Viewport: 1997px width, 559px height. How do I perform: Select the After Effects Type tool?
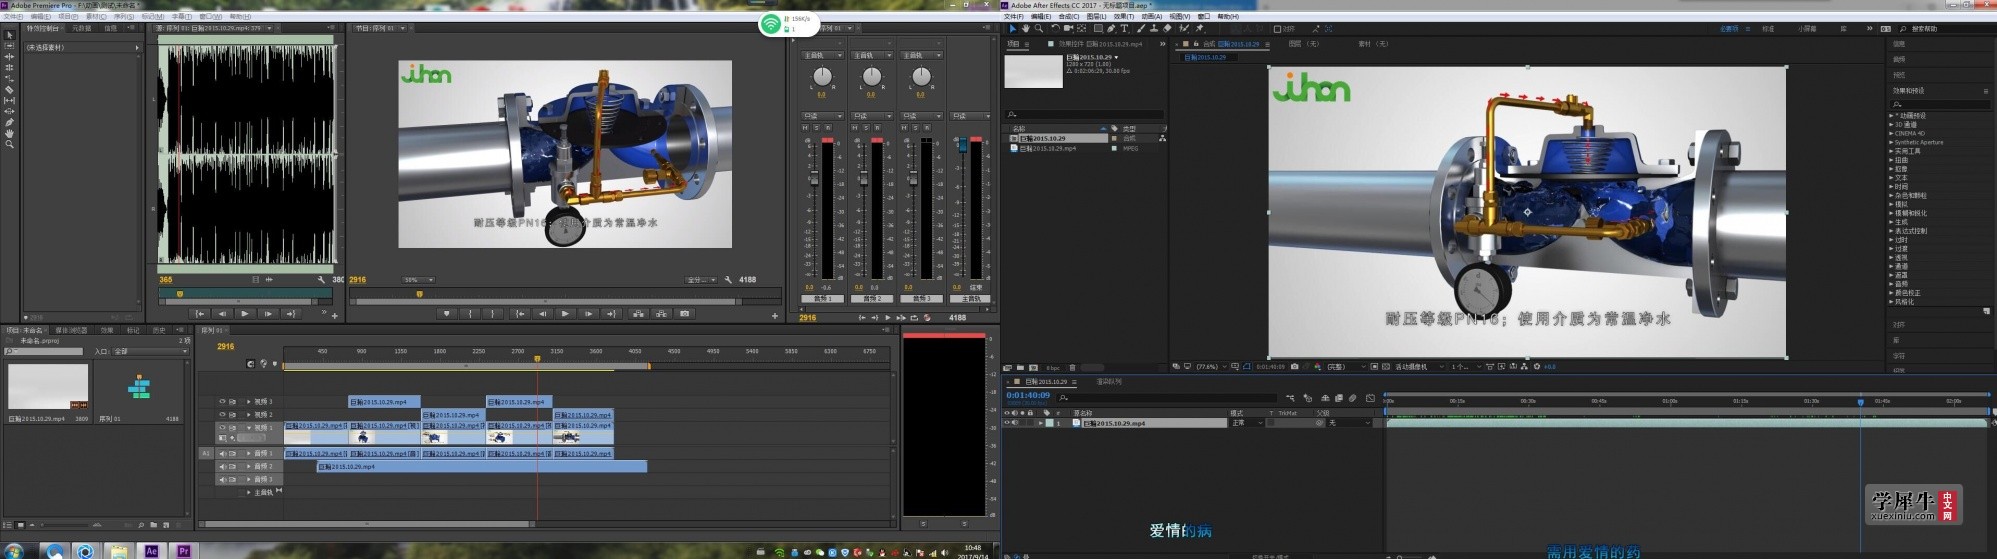(1124, 29)
